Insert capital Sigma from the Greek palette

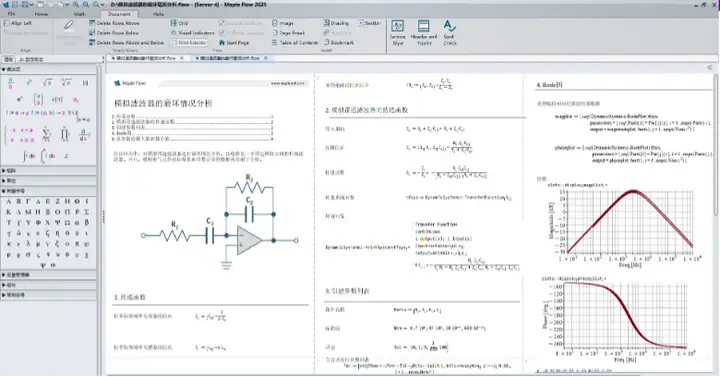click(x=87, y=212)
